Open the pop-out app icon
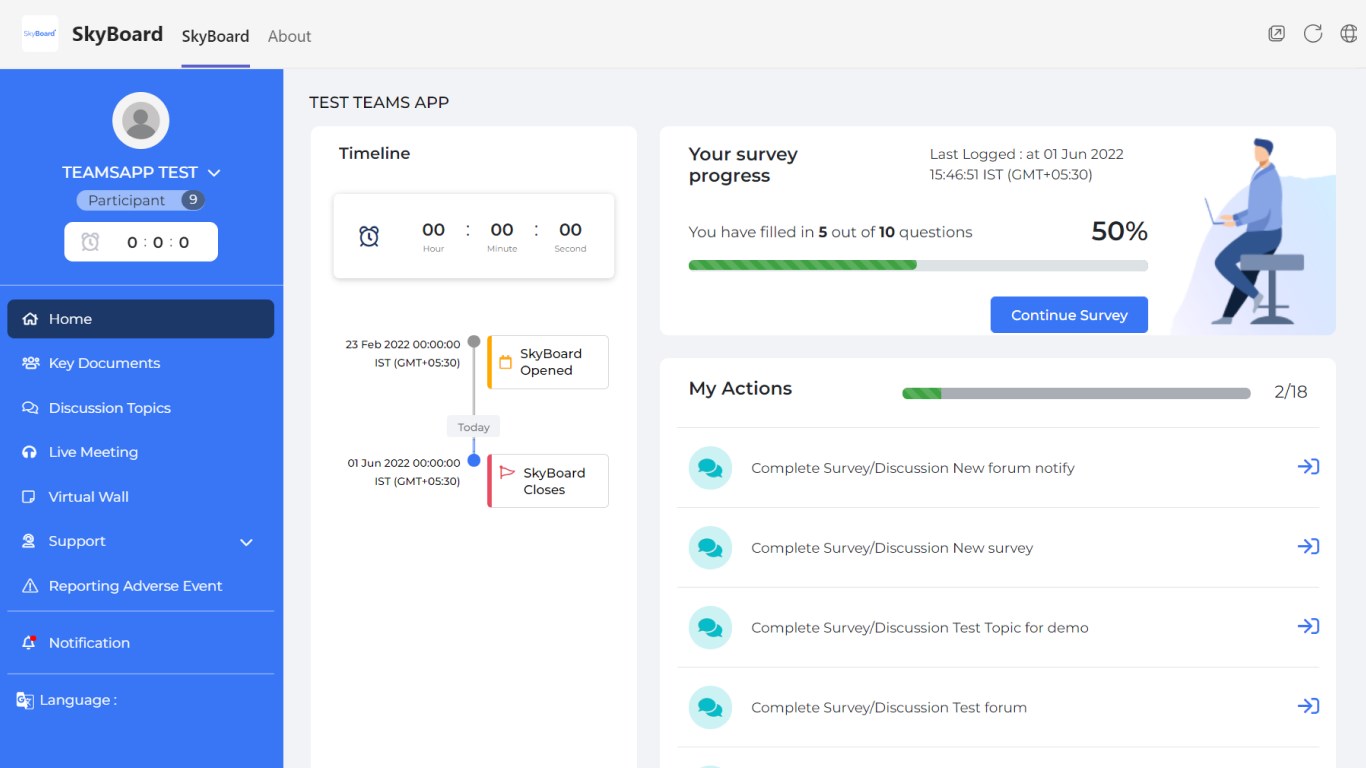1366x768 pixels. click(1276, 34)
